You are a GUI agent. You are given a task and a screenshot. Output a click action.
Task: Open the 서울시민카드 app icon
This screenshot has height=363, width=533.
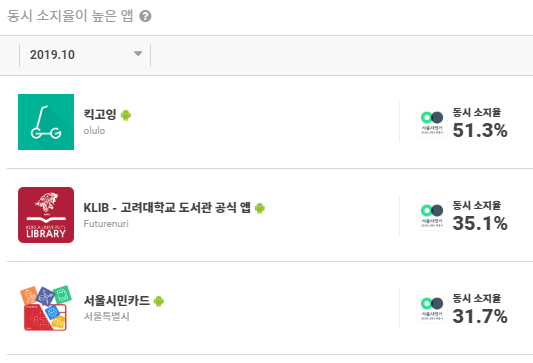46,308
